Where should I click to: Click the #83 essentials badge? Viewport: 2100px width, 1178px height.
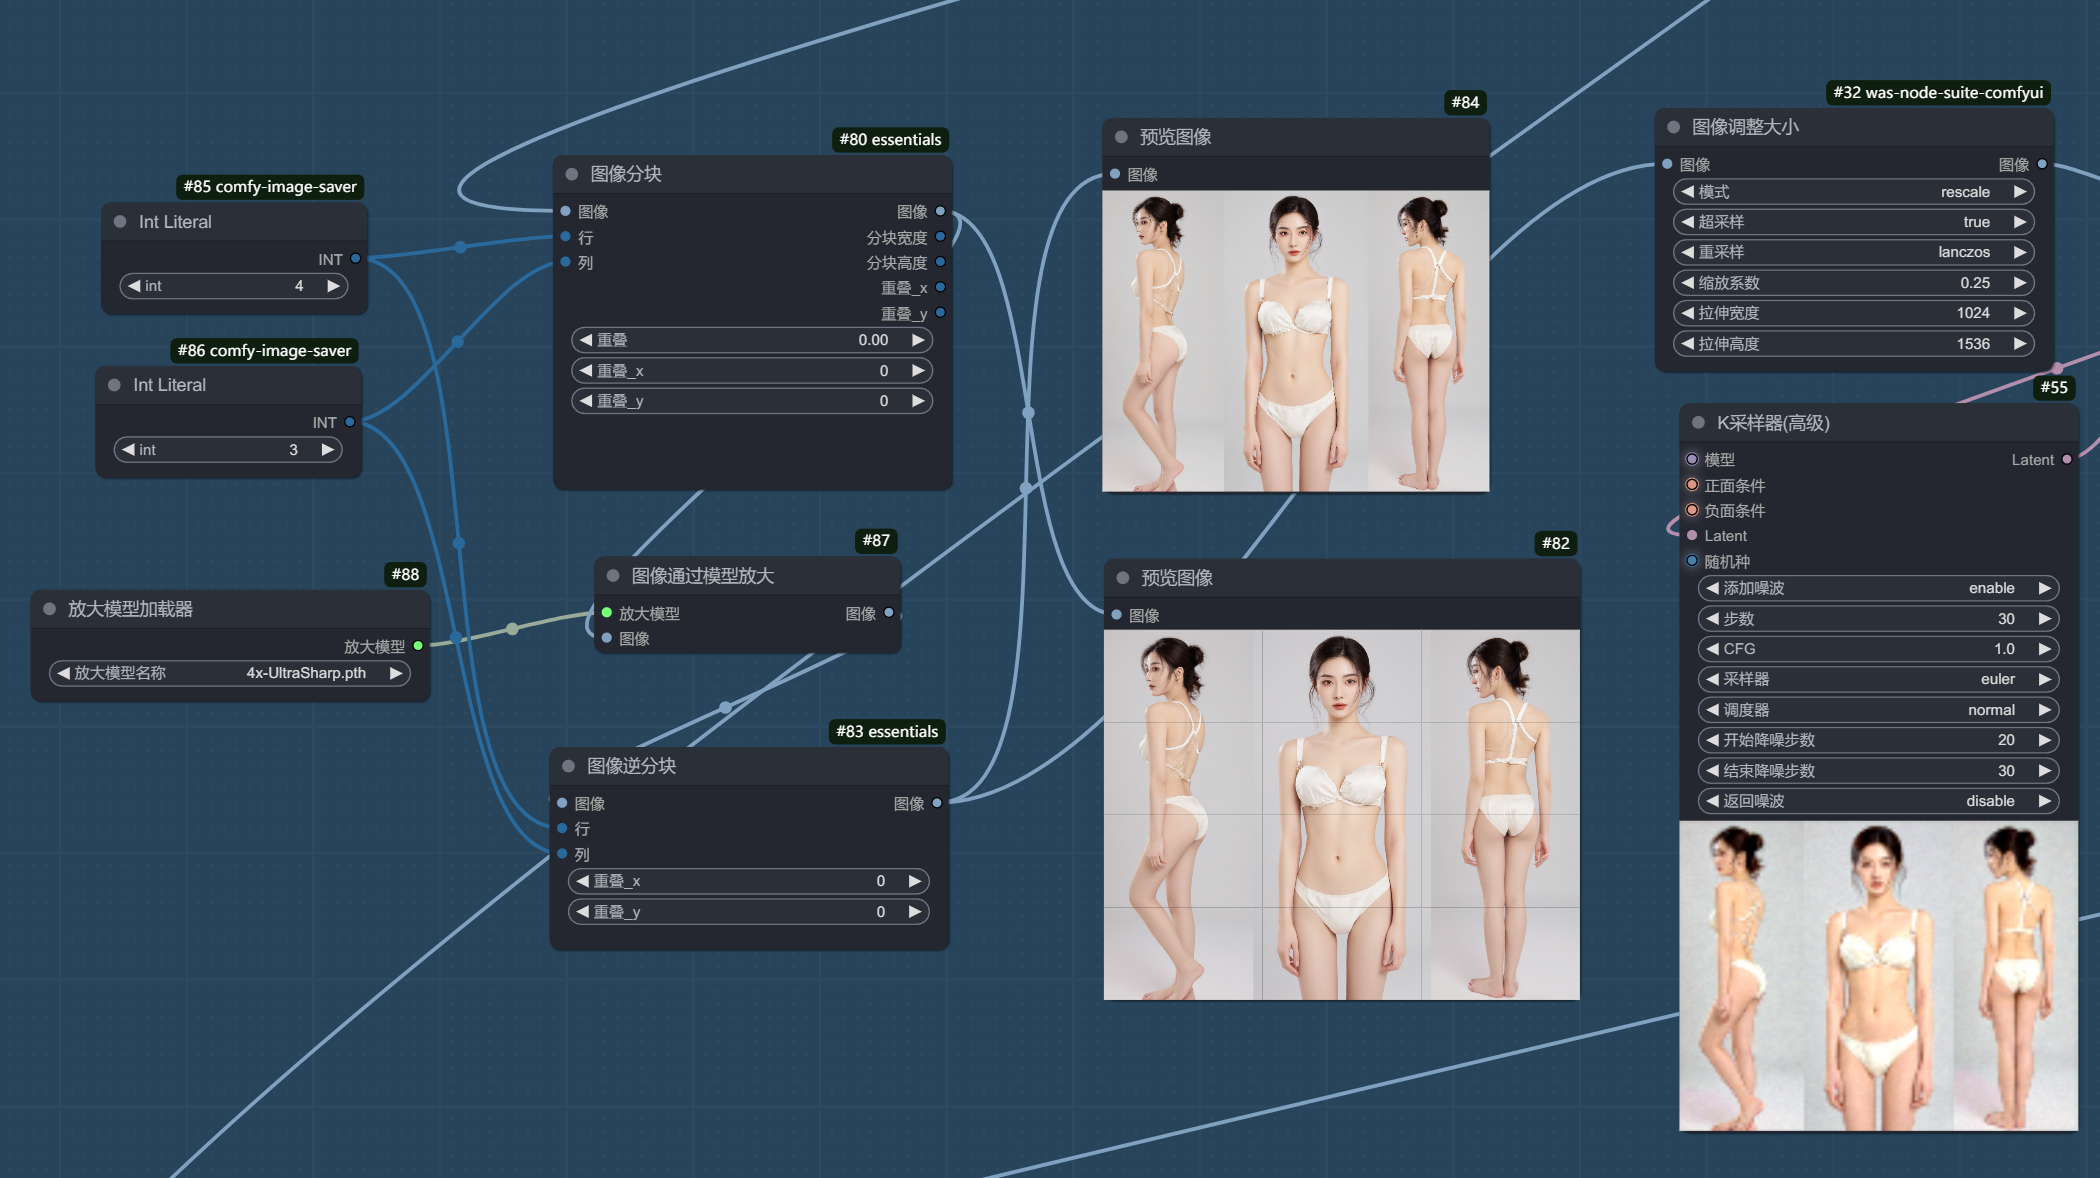[x=887, y=732]
